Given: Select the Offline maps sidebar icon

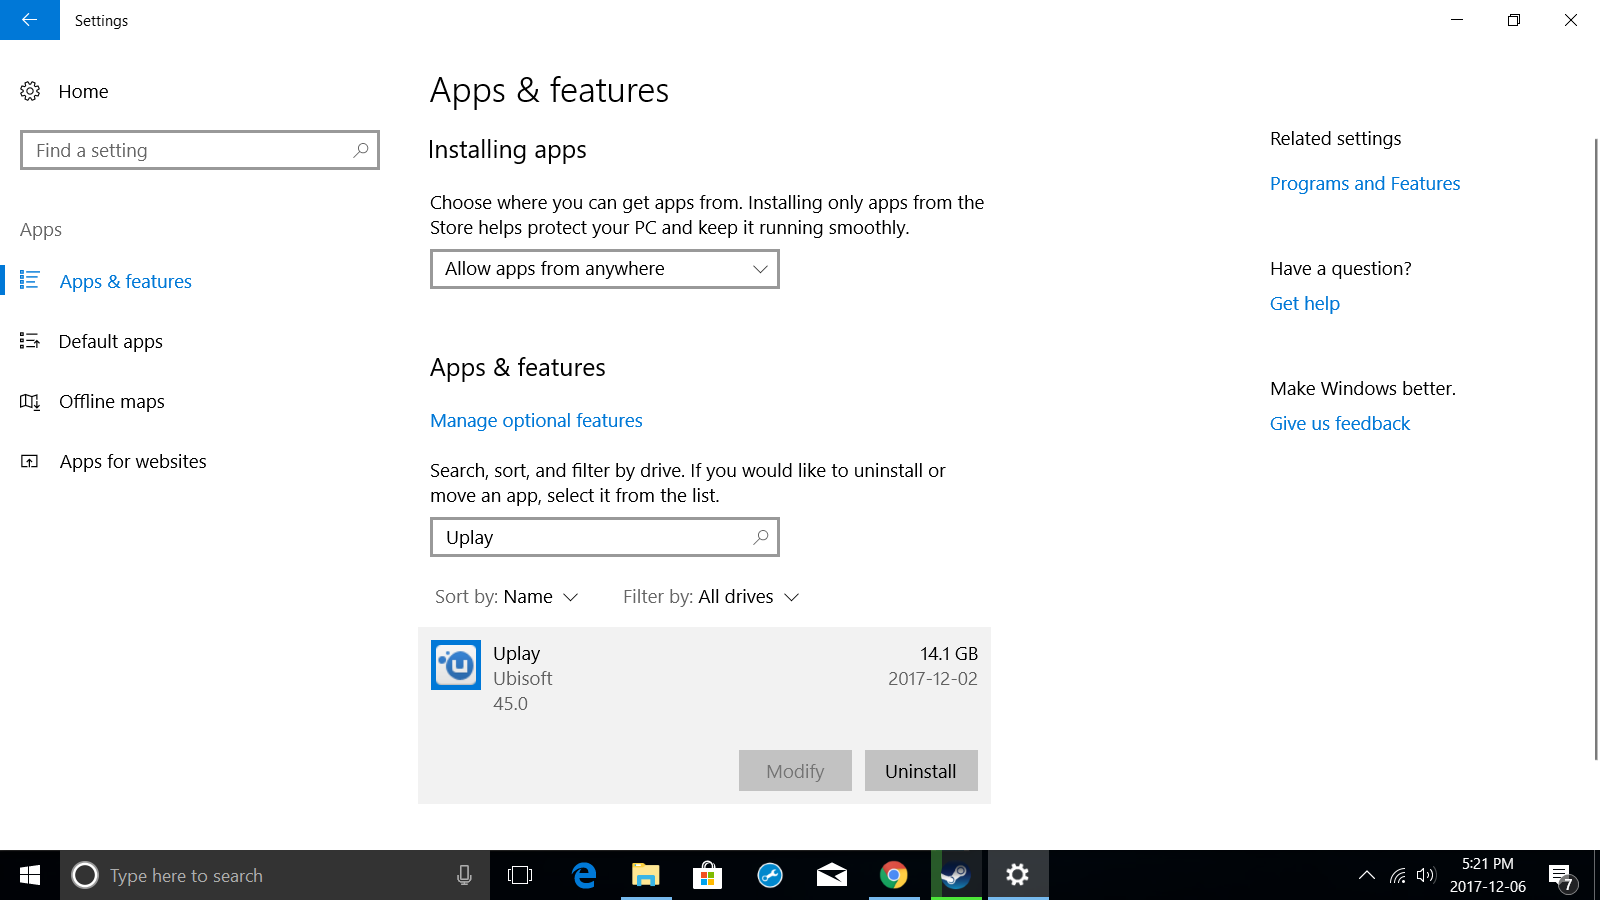Looking at the screenshot, I should [x=30, y=401].
